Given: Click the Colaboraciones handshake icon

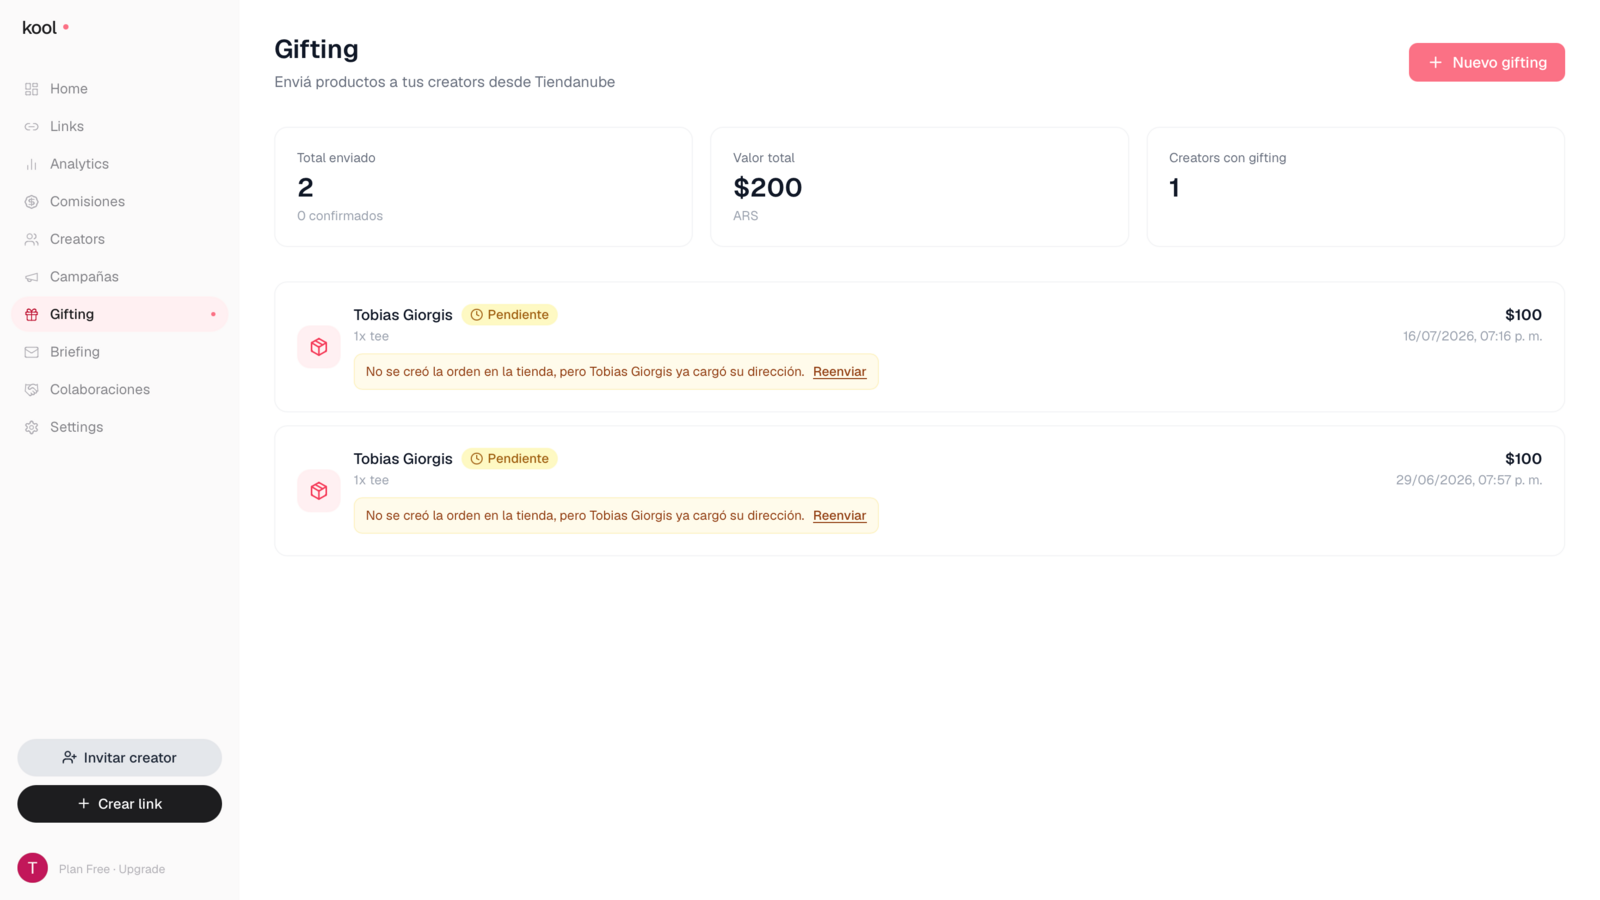Looking at the screenshot, I should [x=32, y=390].
